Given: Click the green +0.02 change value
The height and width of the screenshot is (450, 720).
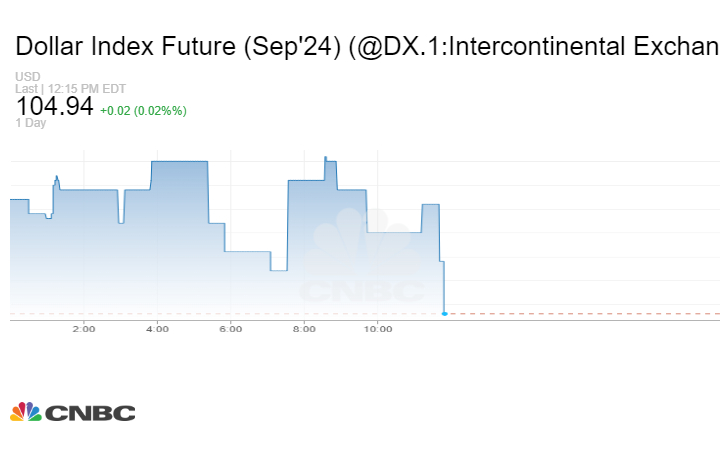Looking at the screenshot, I should tap(142, 110).
